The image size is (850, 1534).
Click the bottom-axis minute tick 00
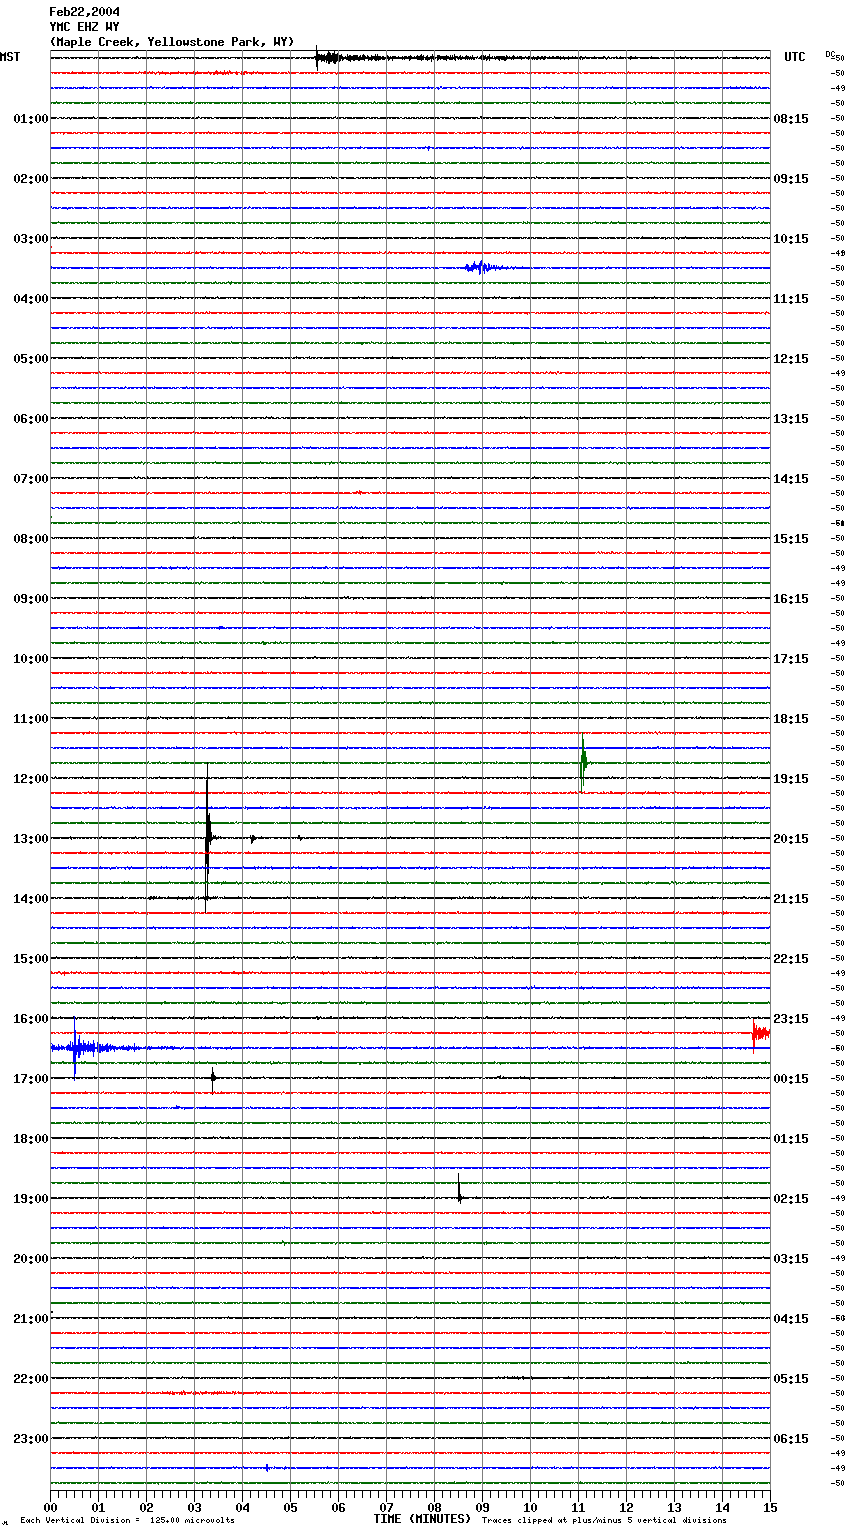(x=50, y=1507)
